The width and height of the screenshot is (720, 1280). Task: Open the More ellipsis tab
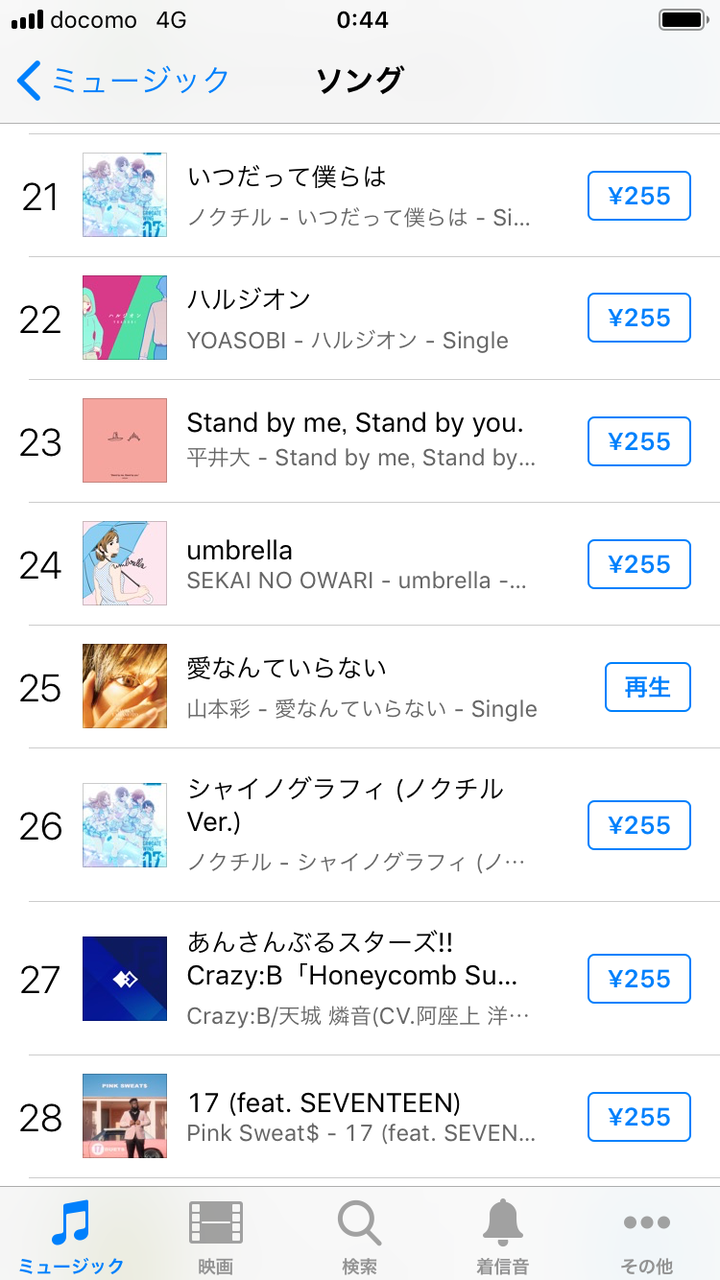click(x=647, y=1222)
